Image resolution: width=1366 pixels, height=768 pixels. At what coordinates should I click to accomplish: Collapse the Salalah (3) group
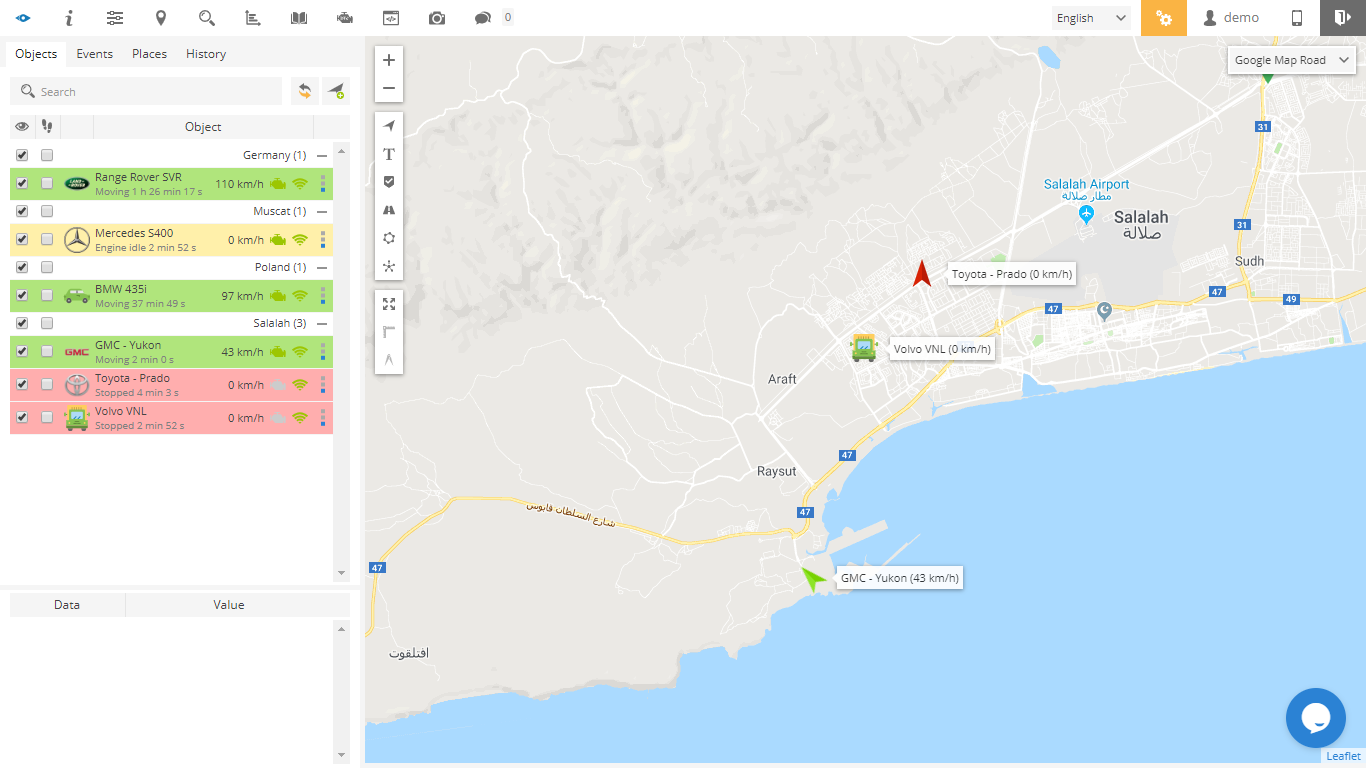click(322, 324)
